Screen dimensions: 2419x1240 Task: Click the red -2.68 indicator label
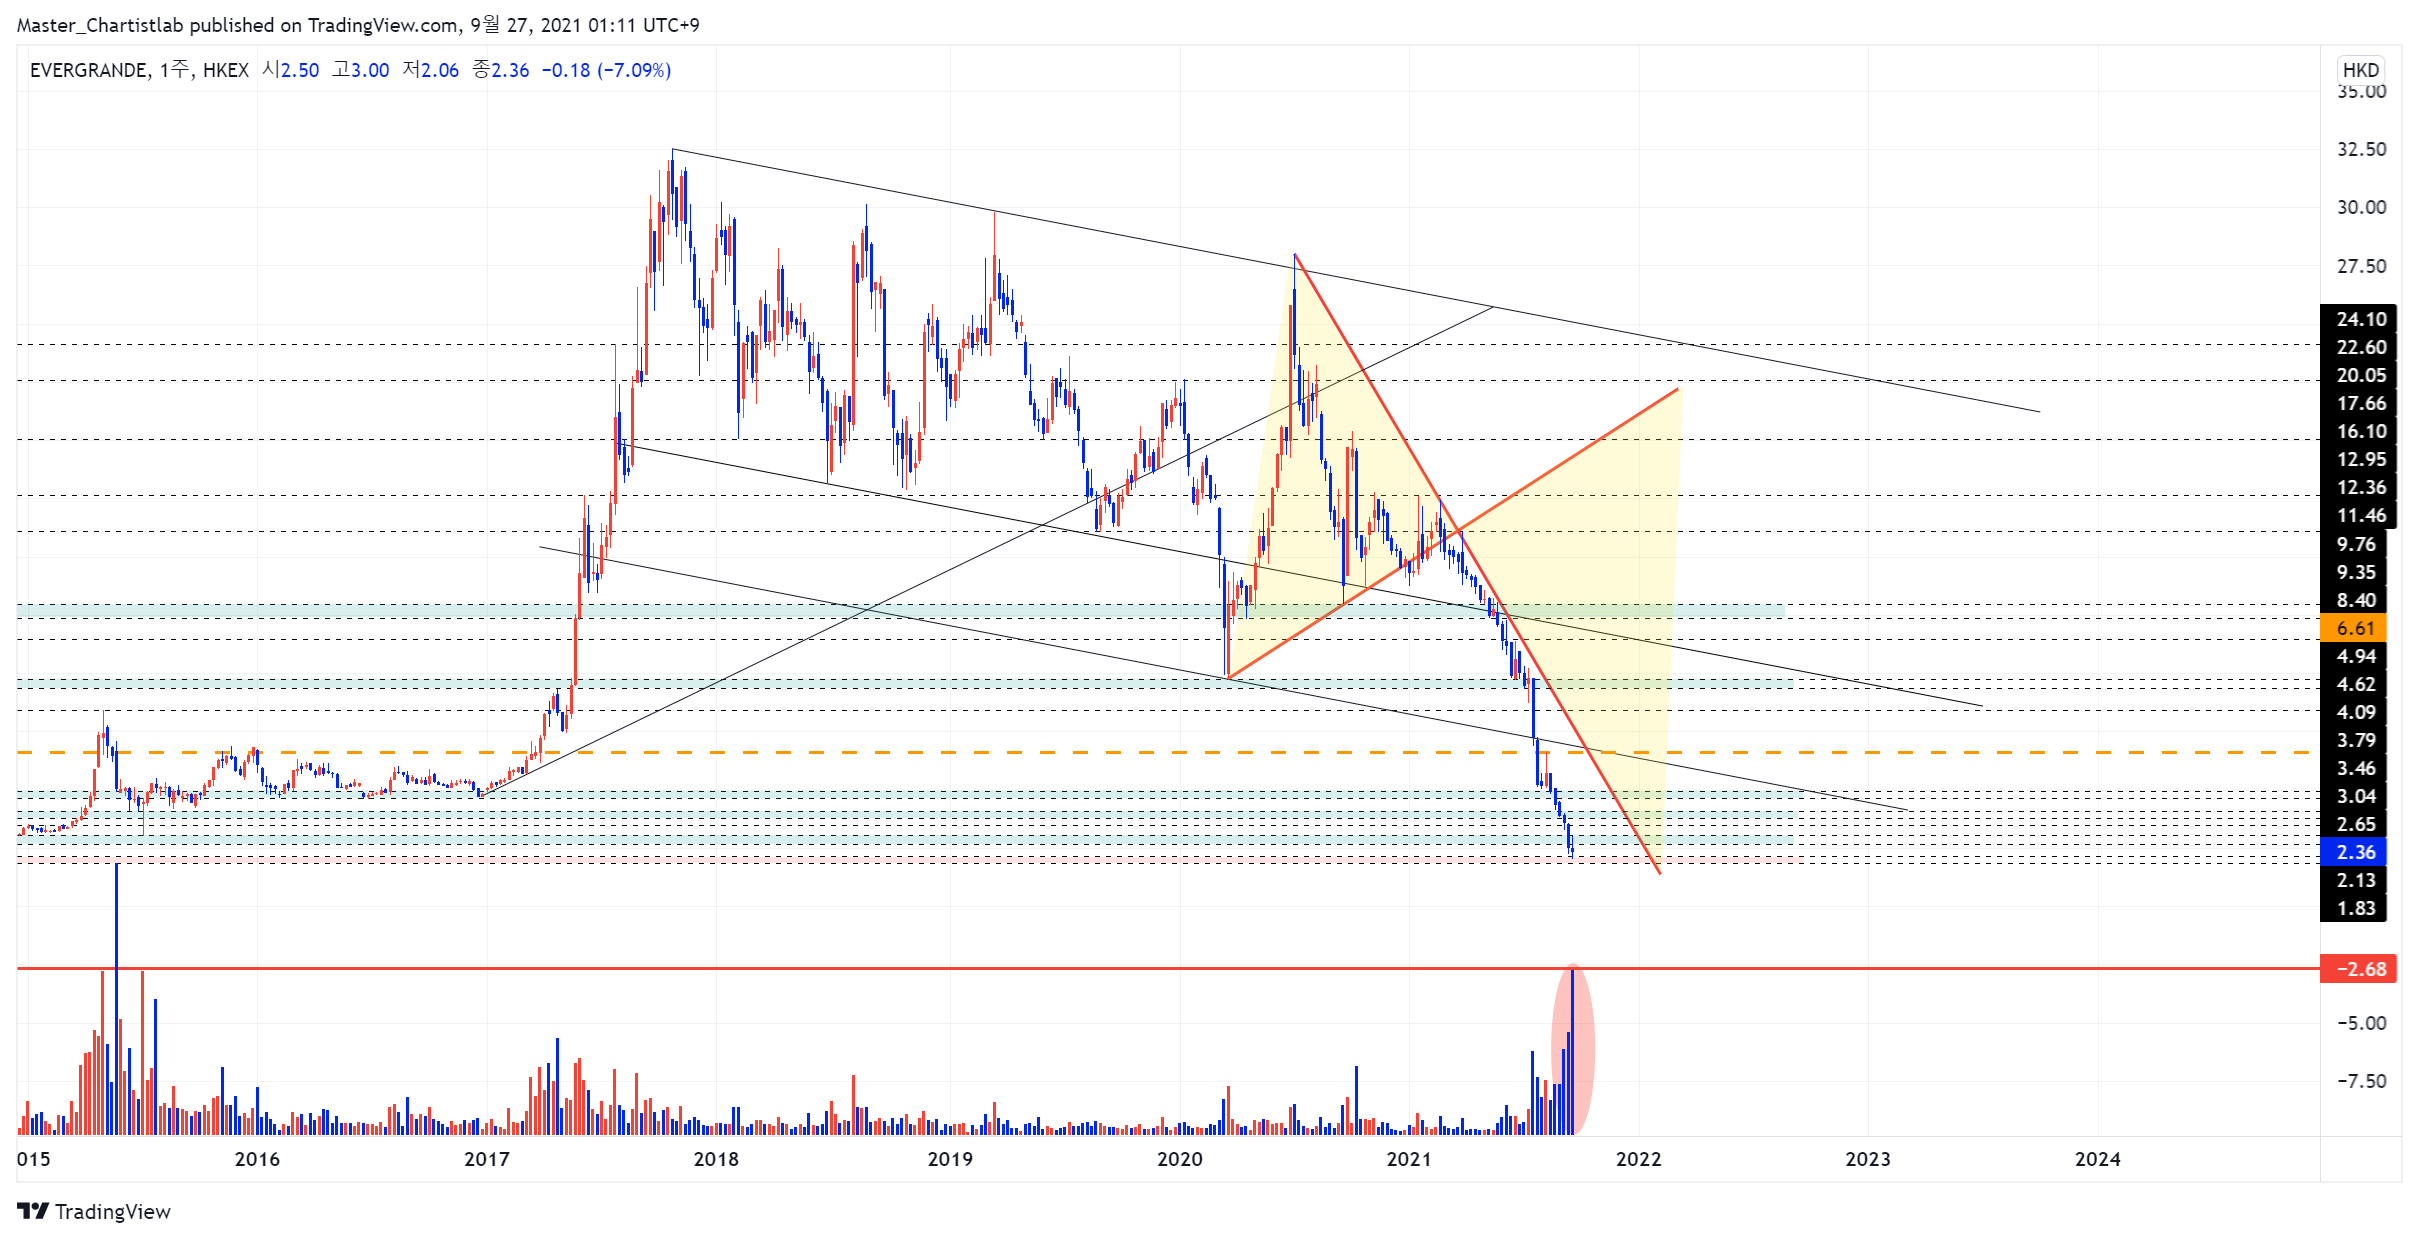[x=2358, y=969]
